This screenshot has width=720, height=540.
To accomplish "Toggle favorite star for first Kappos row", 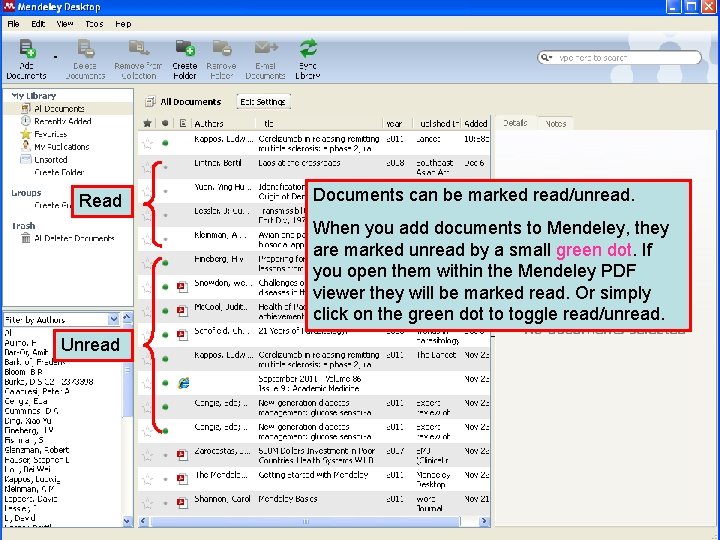I will (x=147, y=143).
